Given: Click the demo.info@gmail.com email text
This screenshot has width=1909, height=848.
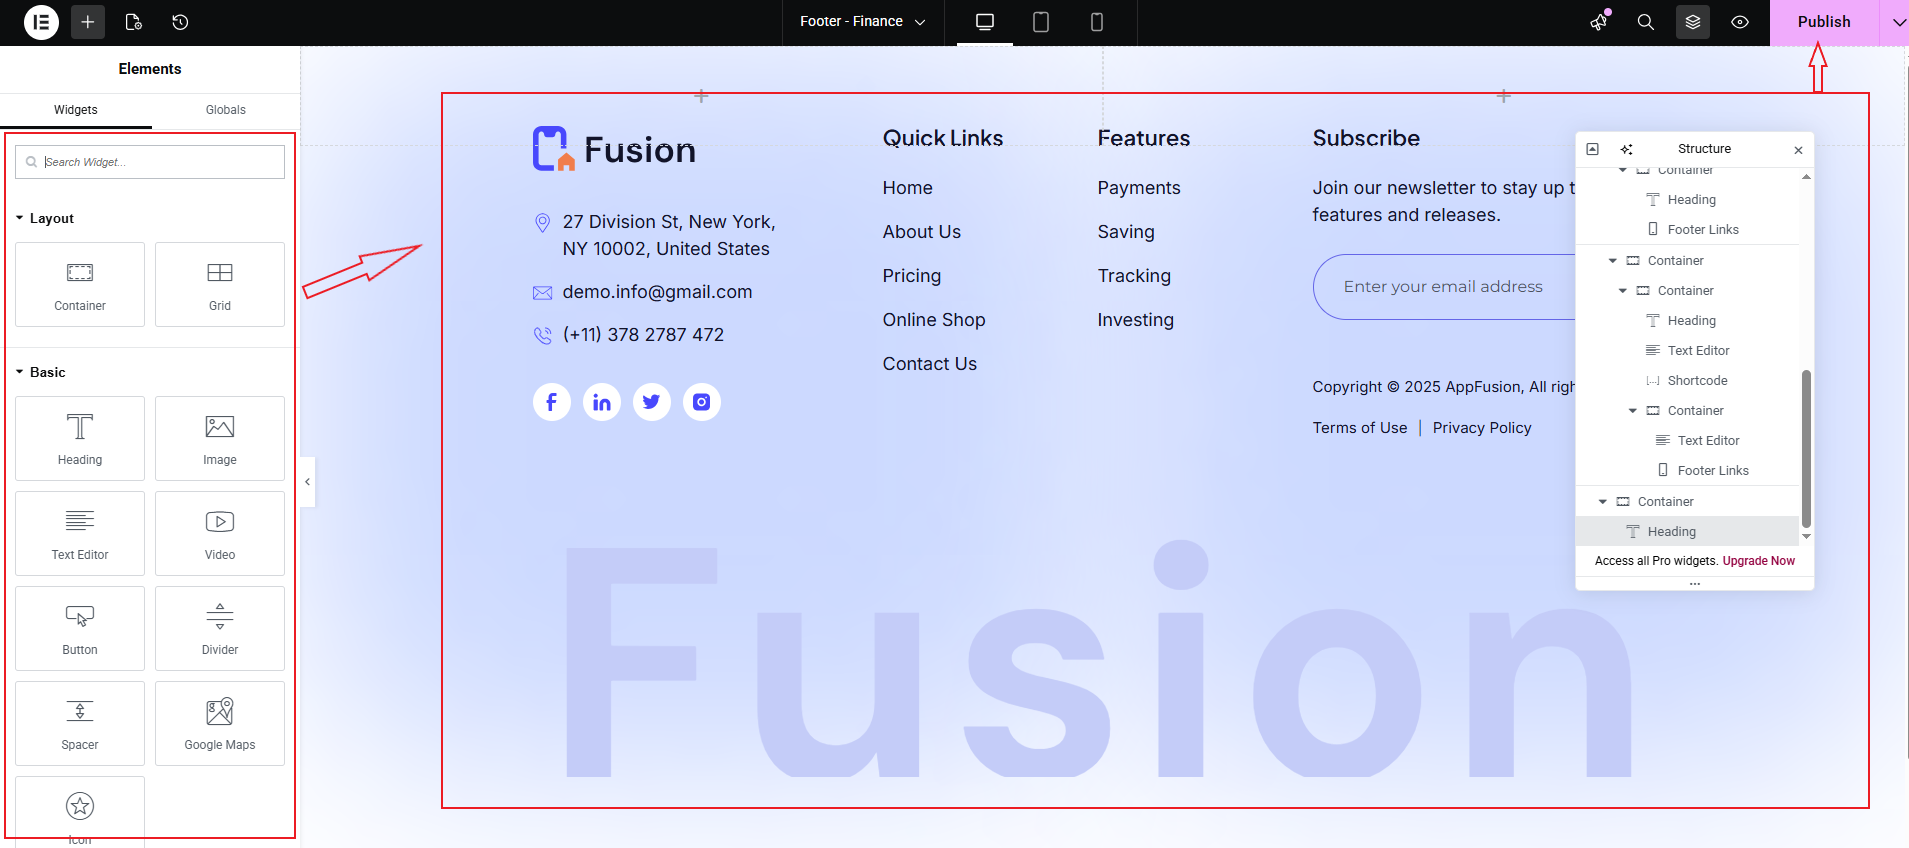Looking at the screenshot, I should click(x=657, y=292).
